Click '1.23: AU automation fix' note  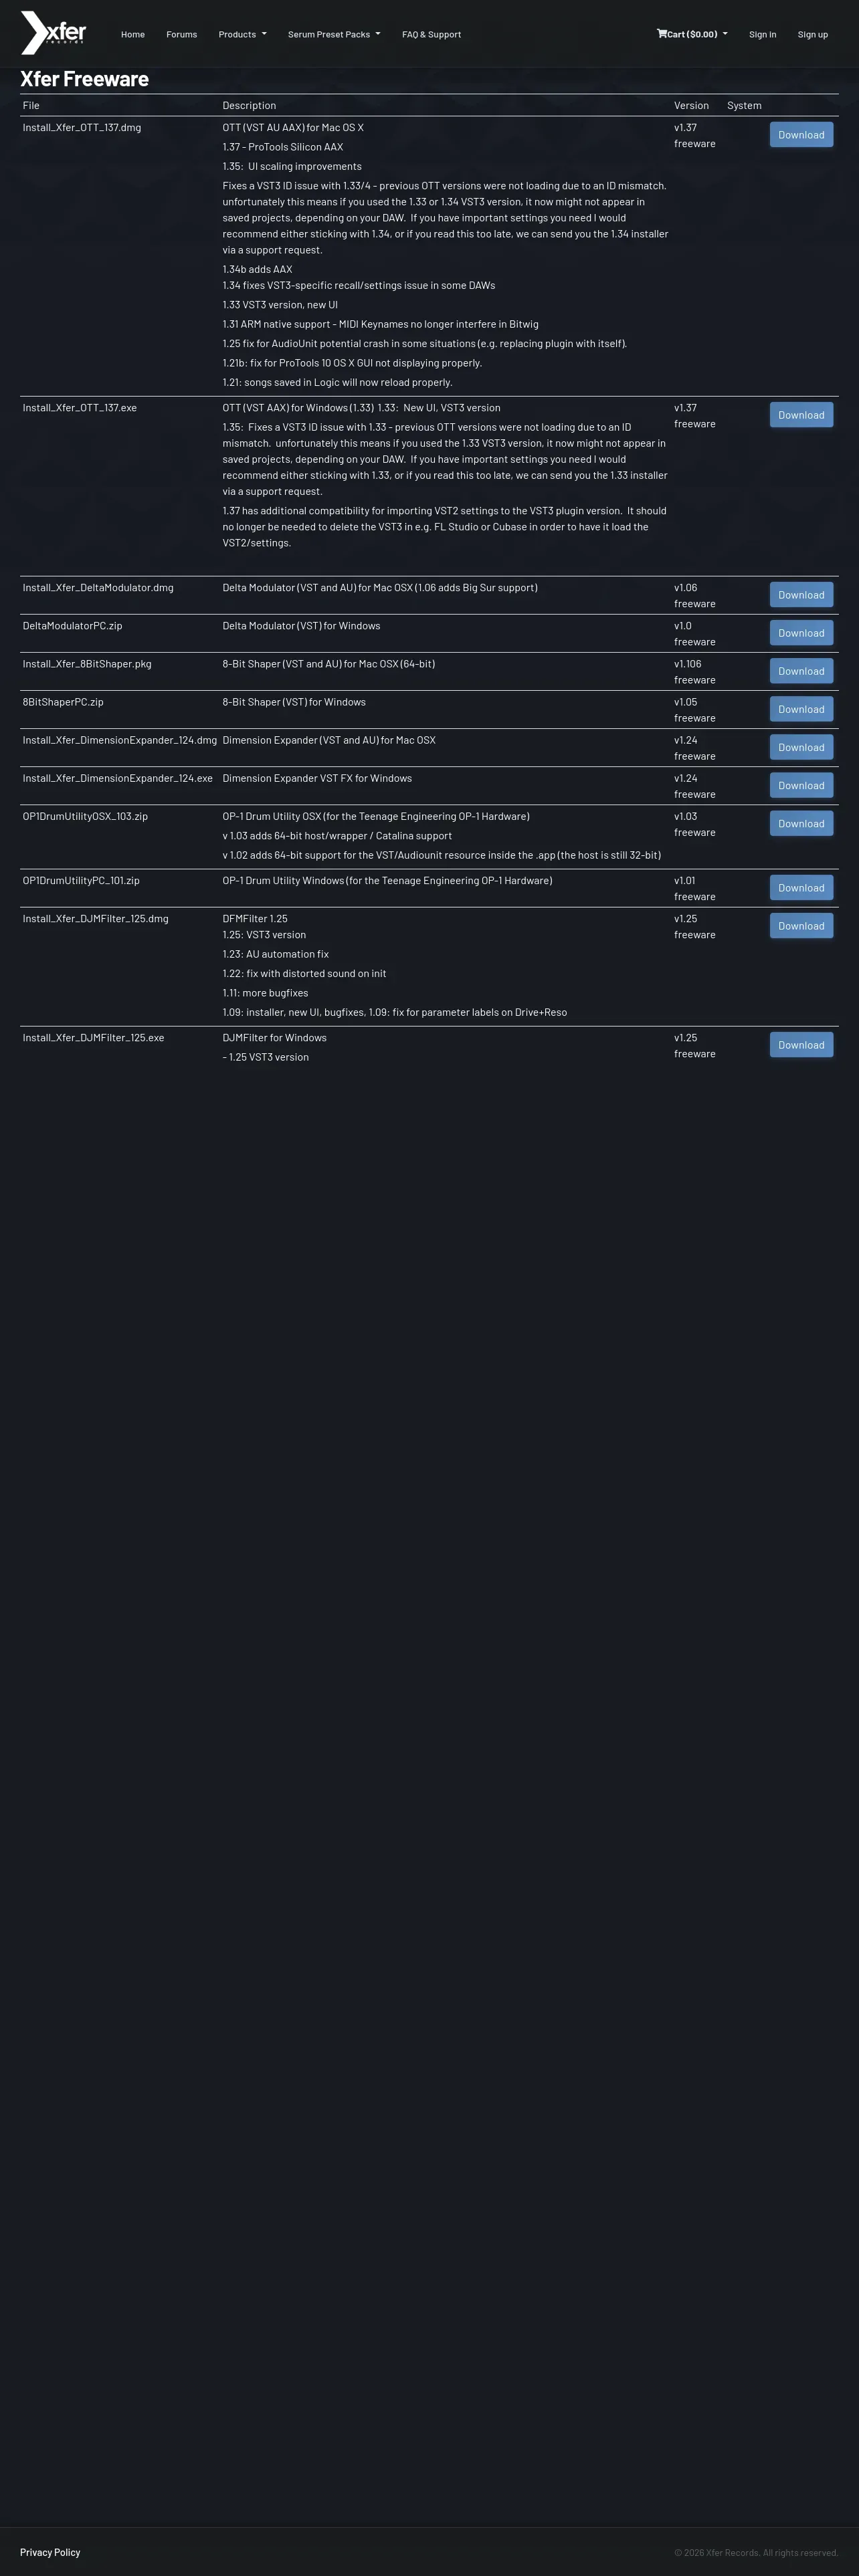(x=275, y=954)
